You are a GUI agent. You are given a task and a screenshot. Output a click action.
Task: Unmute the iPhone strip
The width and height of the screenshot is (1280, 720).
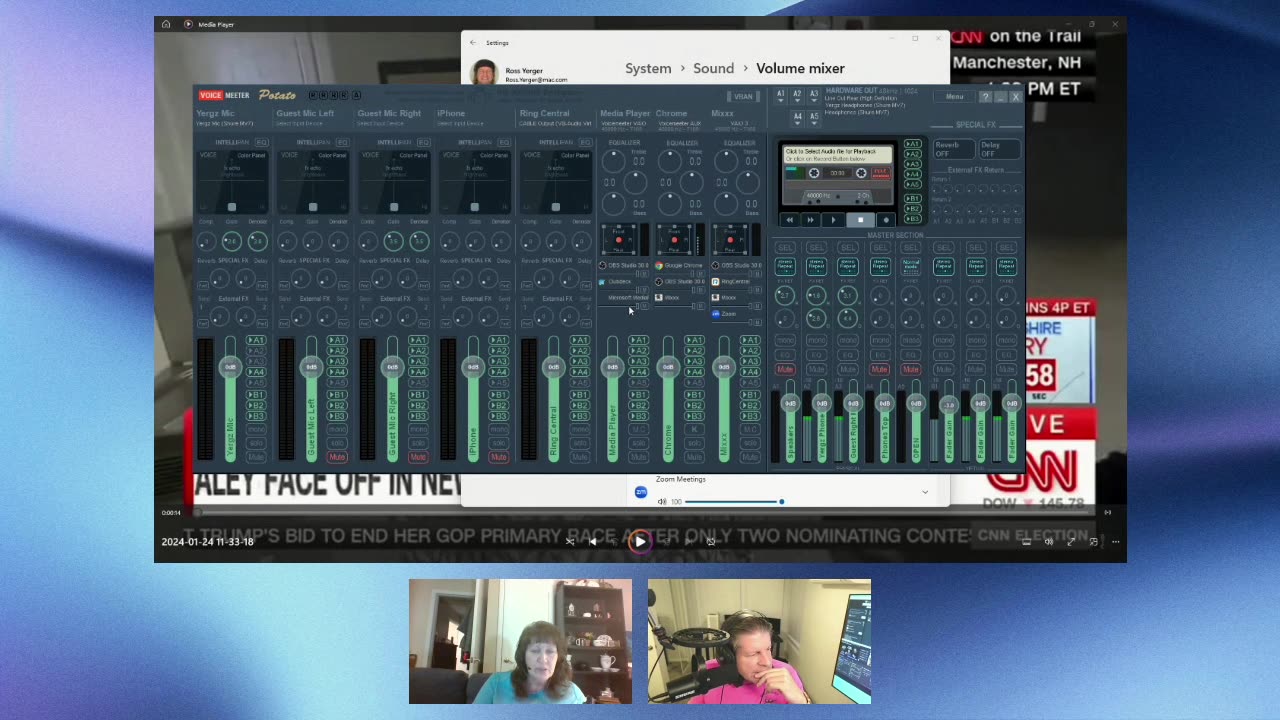coord(499,457)
